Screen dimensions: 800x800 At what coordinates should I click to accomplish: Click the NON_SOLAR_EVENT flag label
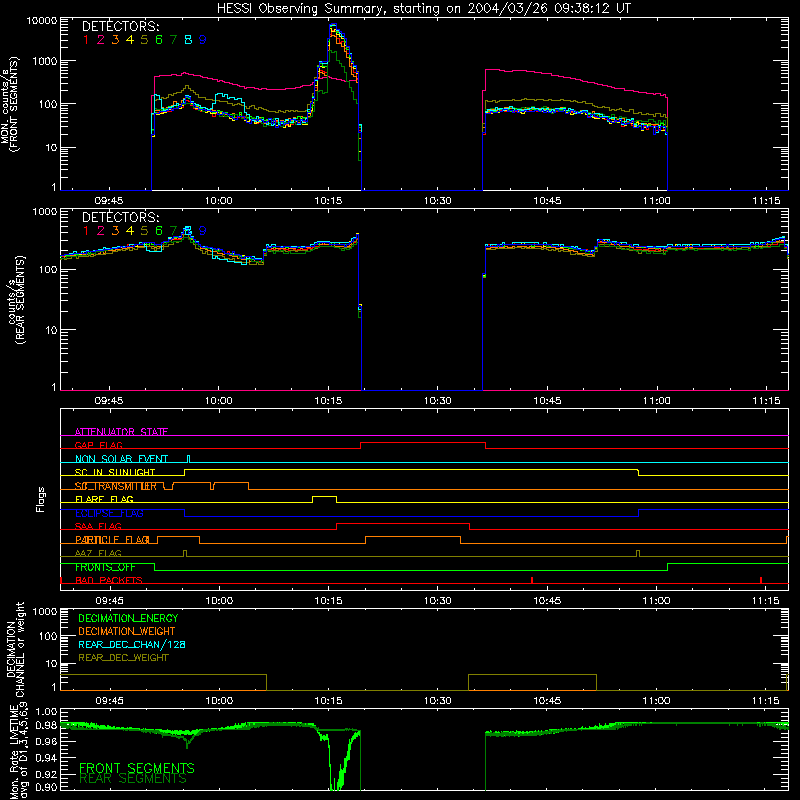(x=121, y=459)
